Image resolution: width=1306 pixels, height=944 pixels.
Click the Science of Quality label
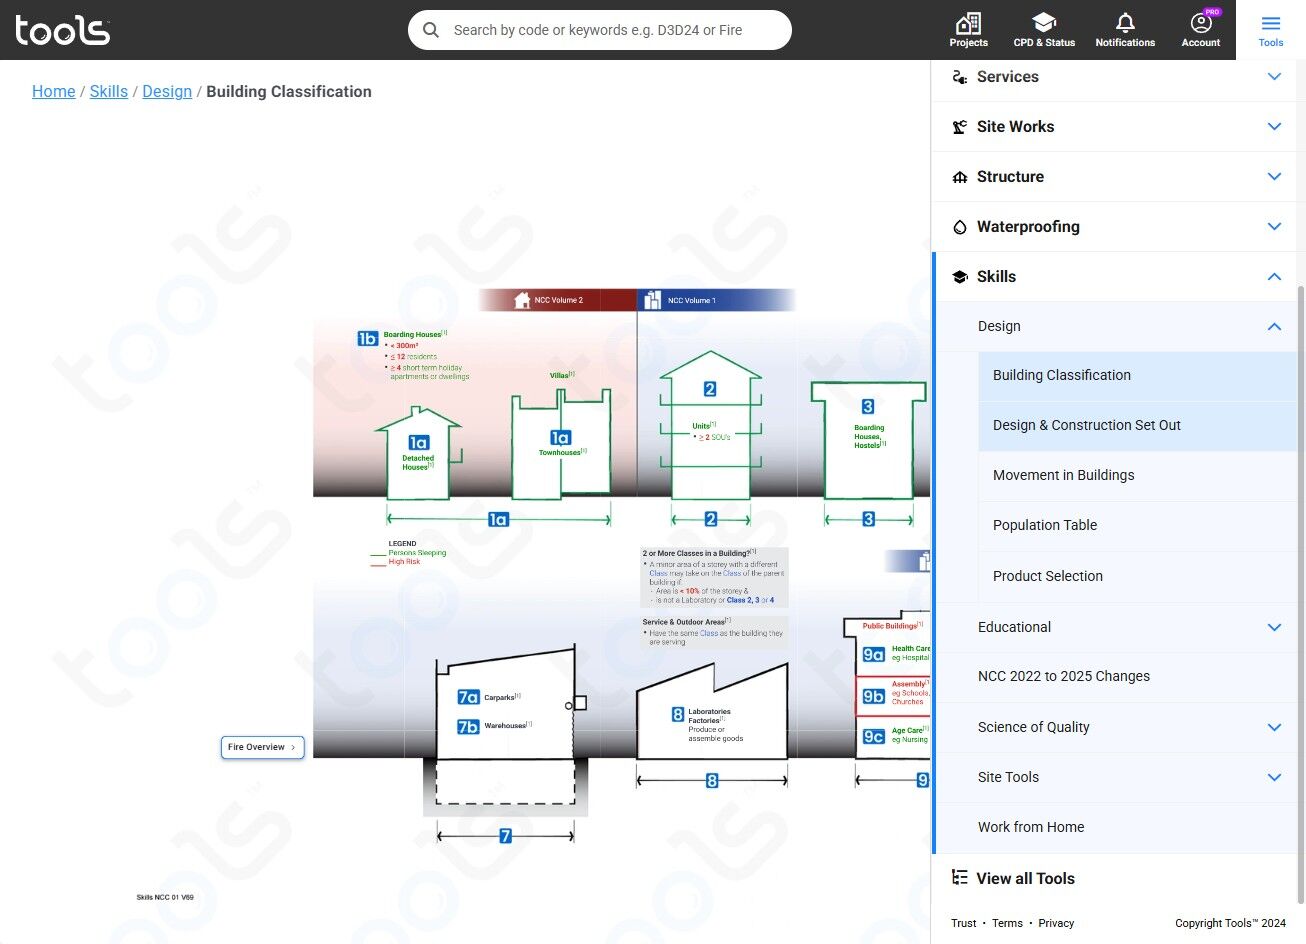coord(1033,727)
